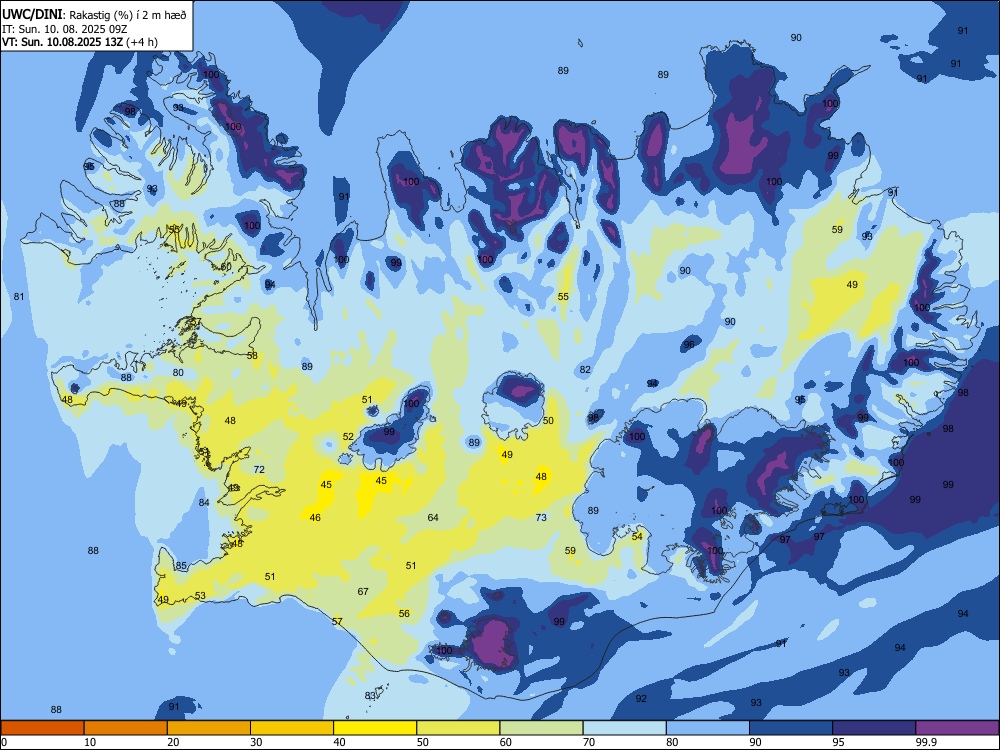Click the "85" humidity value on the map
Image resolution: width=1000 pixels, height=750 pixels.
pyautogui.click(x=182, y=566)
